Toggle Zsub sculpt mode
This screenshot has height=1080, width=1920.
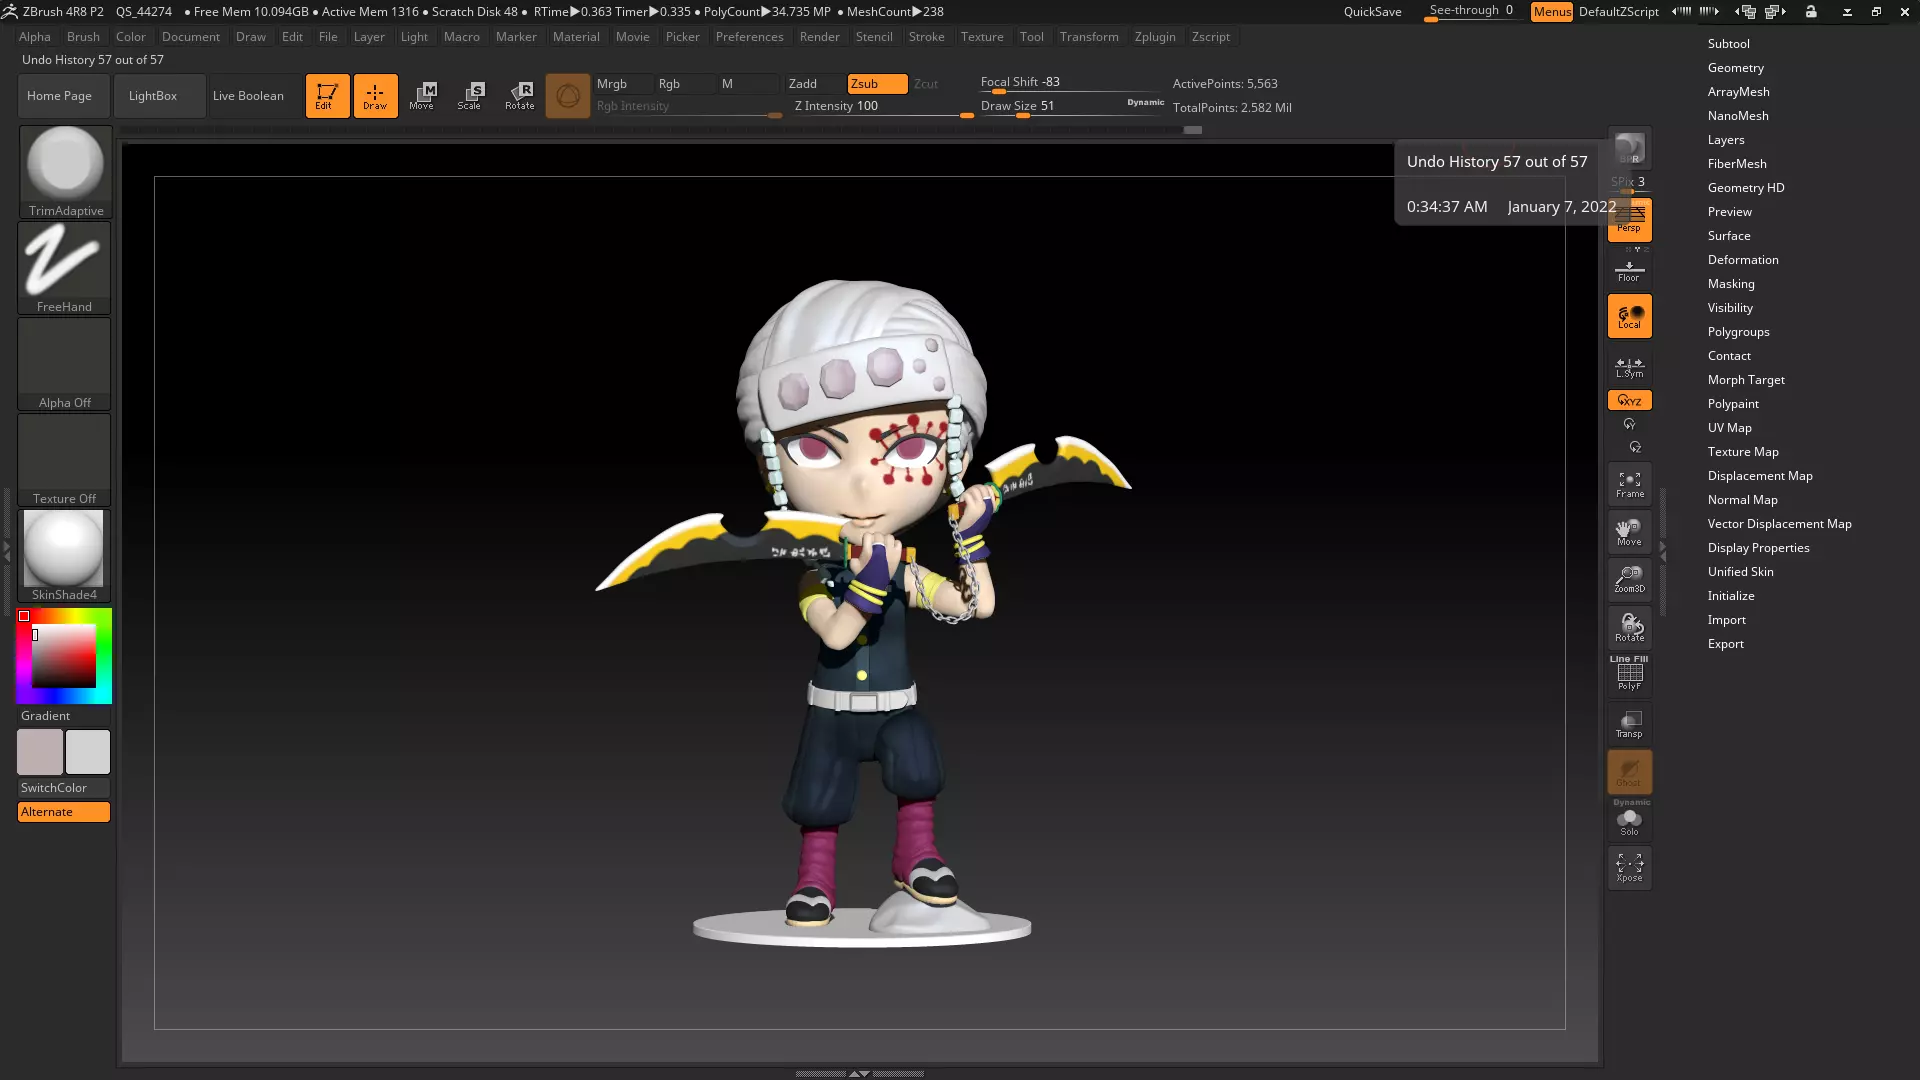click(877, 84)
